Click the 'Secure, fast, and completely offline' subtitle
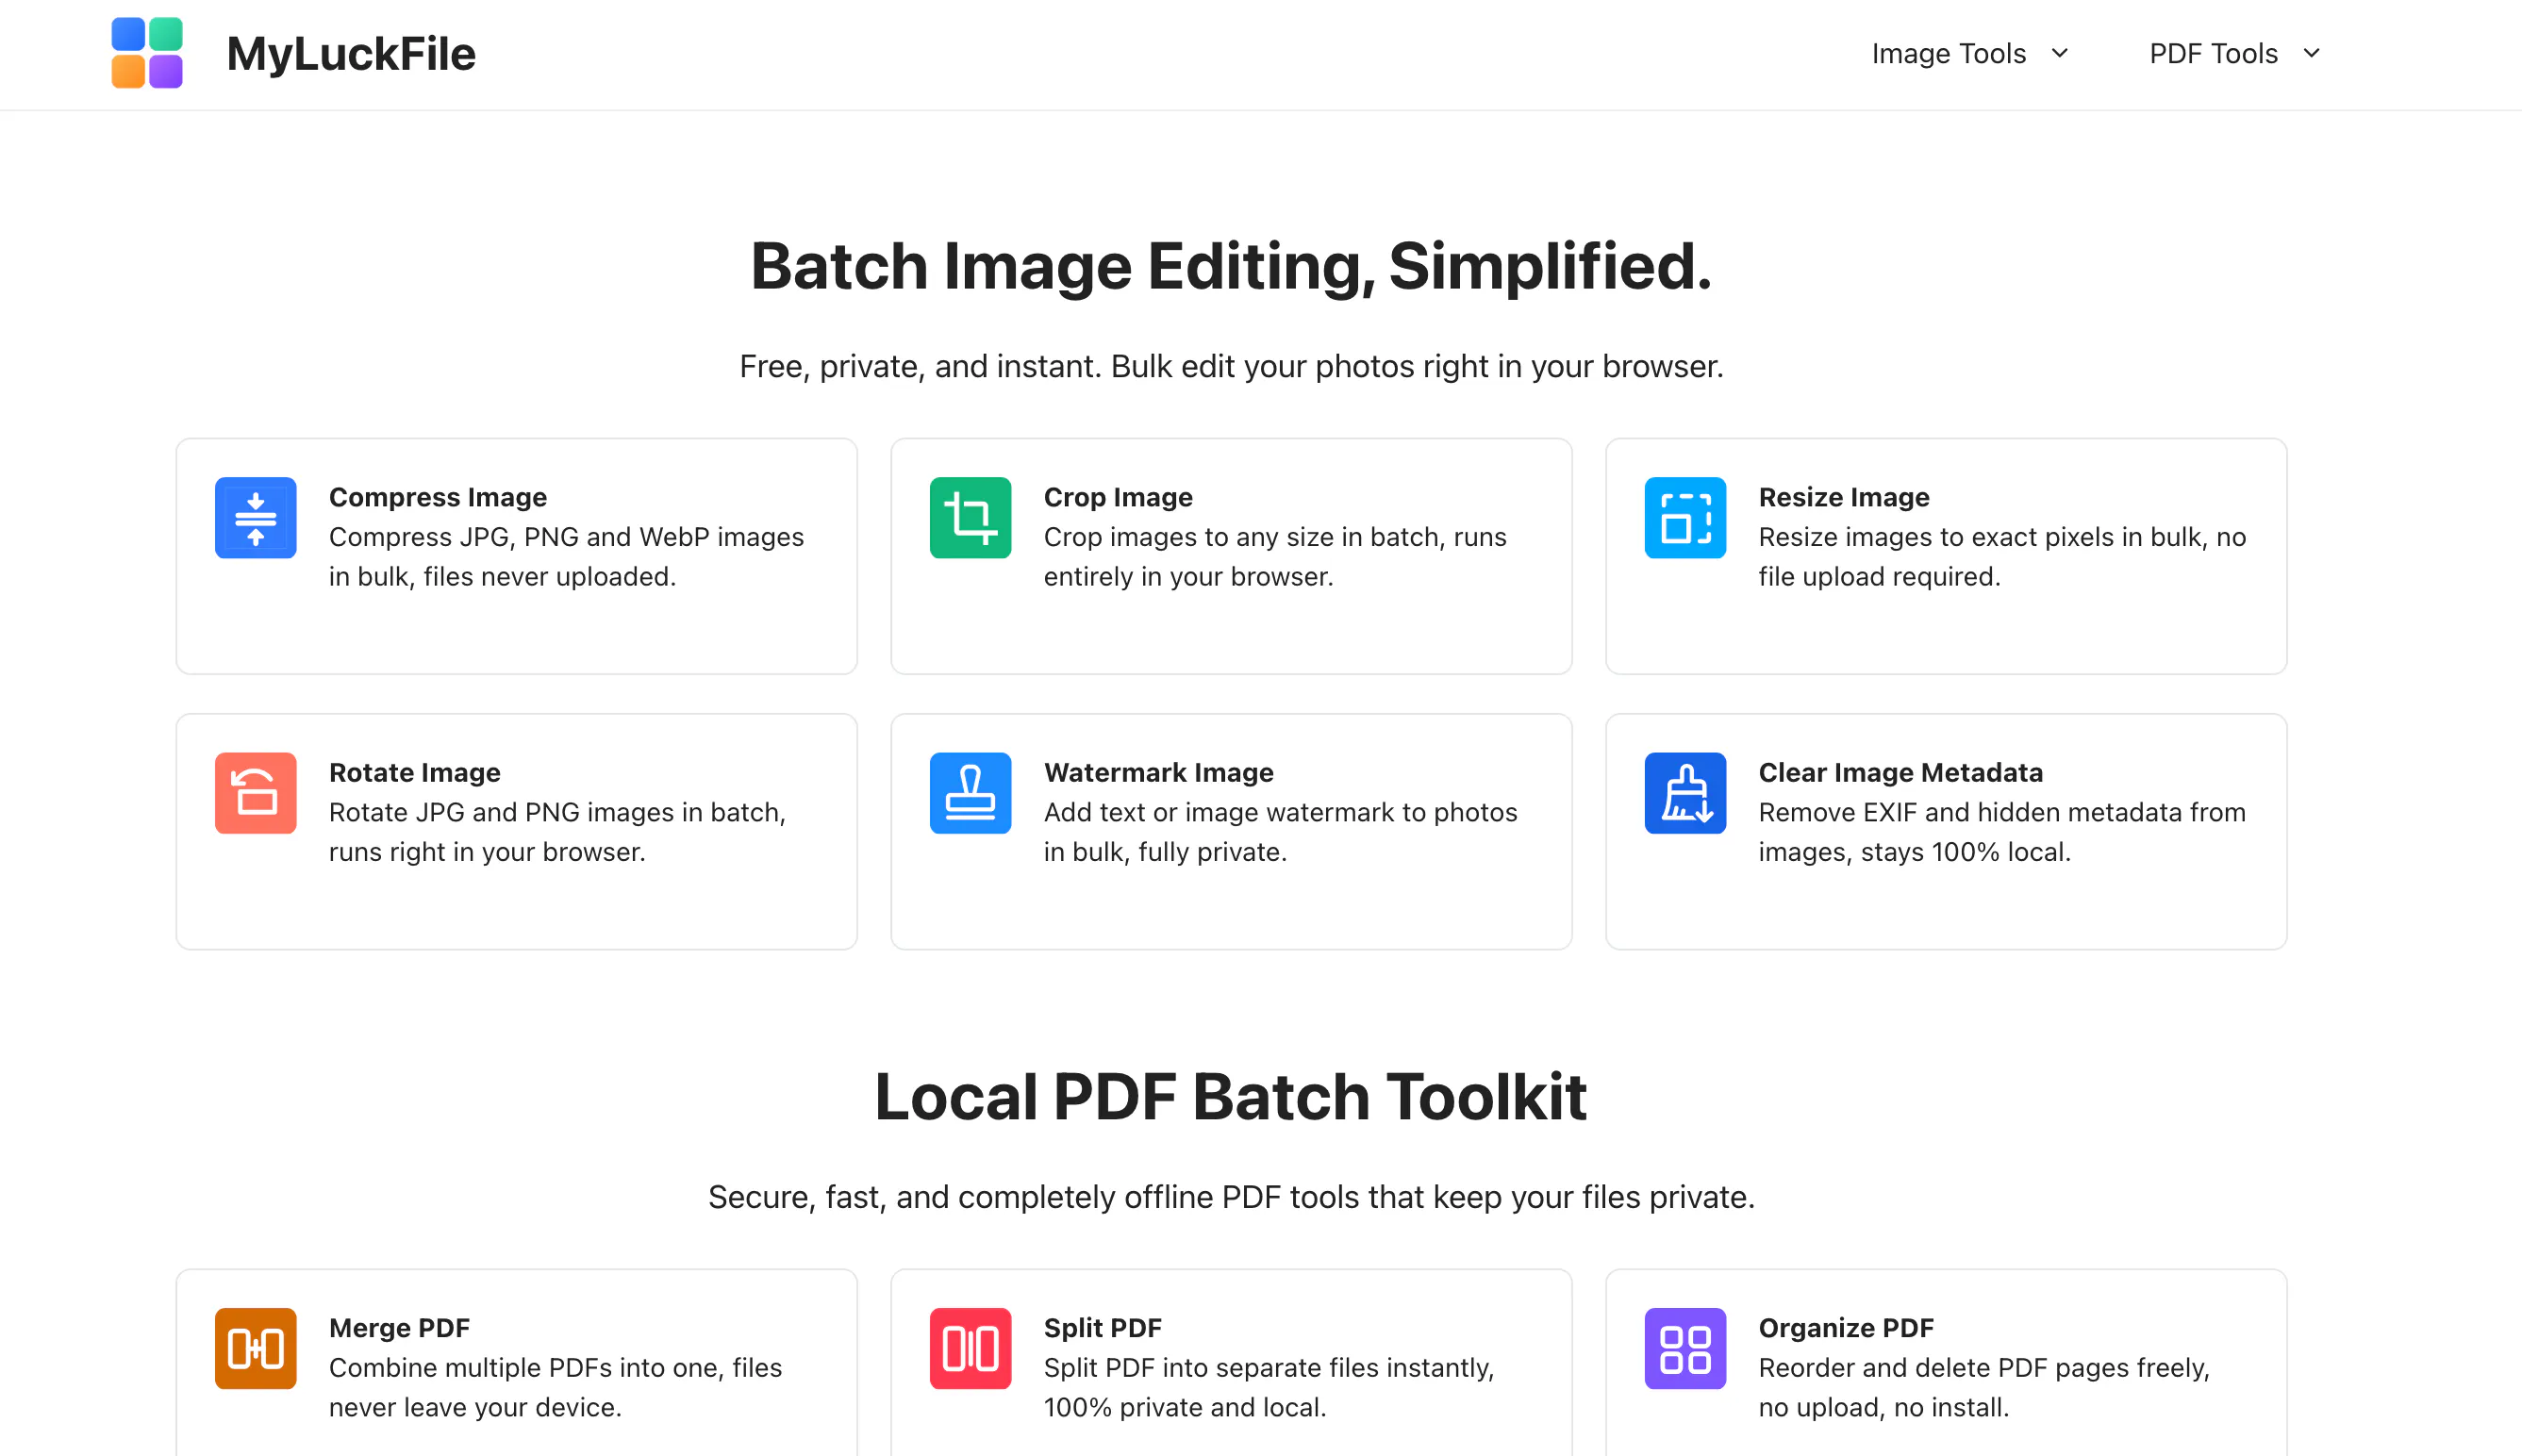2522x1456 pixels. point(1231,1197)
